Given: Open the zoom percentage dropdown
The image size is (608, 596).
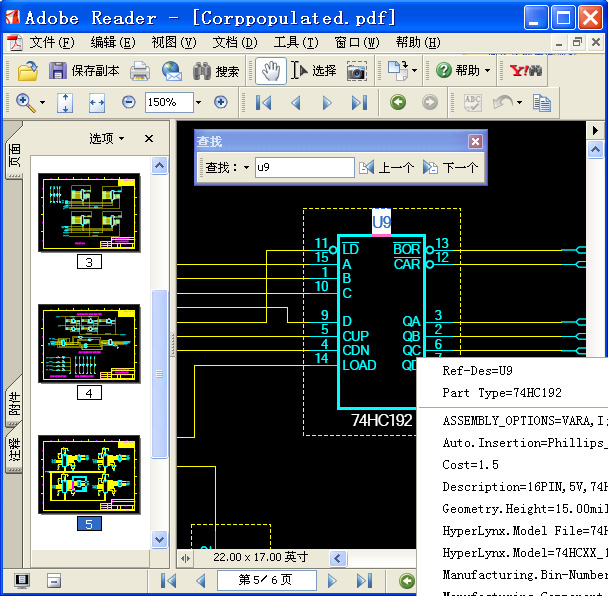Looking at the screenshot, I should 198,102.
